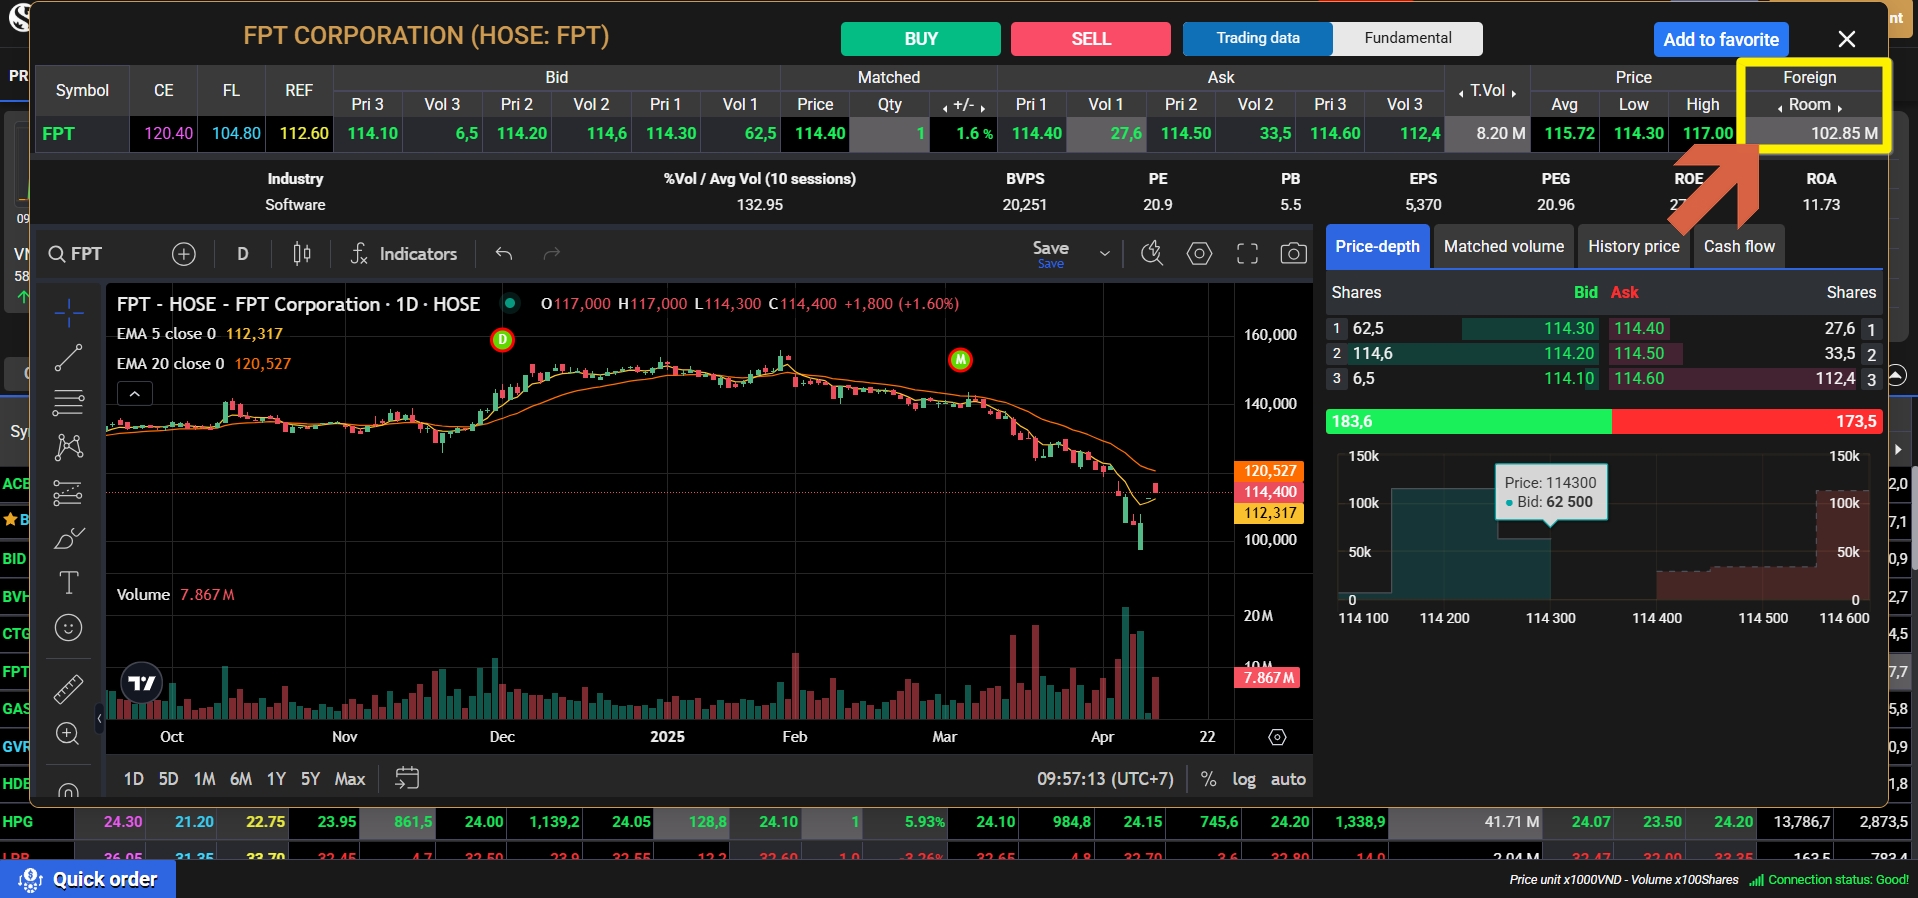Open the History price tab
The height and width of the screenshot is (898, 1918).
point(1634,246)
